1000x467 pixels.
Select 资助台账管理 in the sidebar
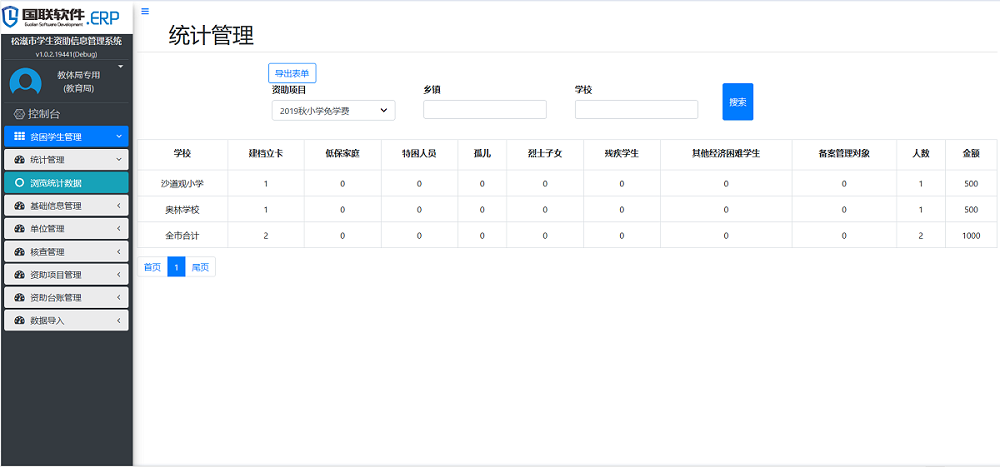click(66, 297)
